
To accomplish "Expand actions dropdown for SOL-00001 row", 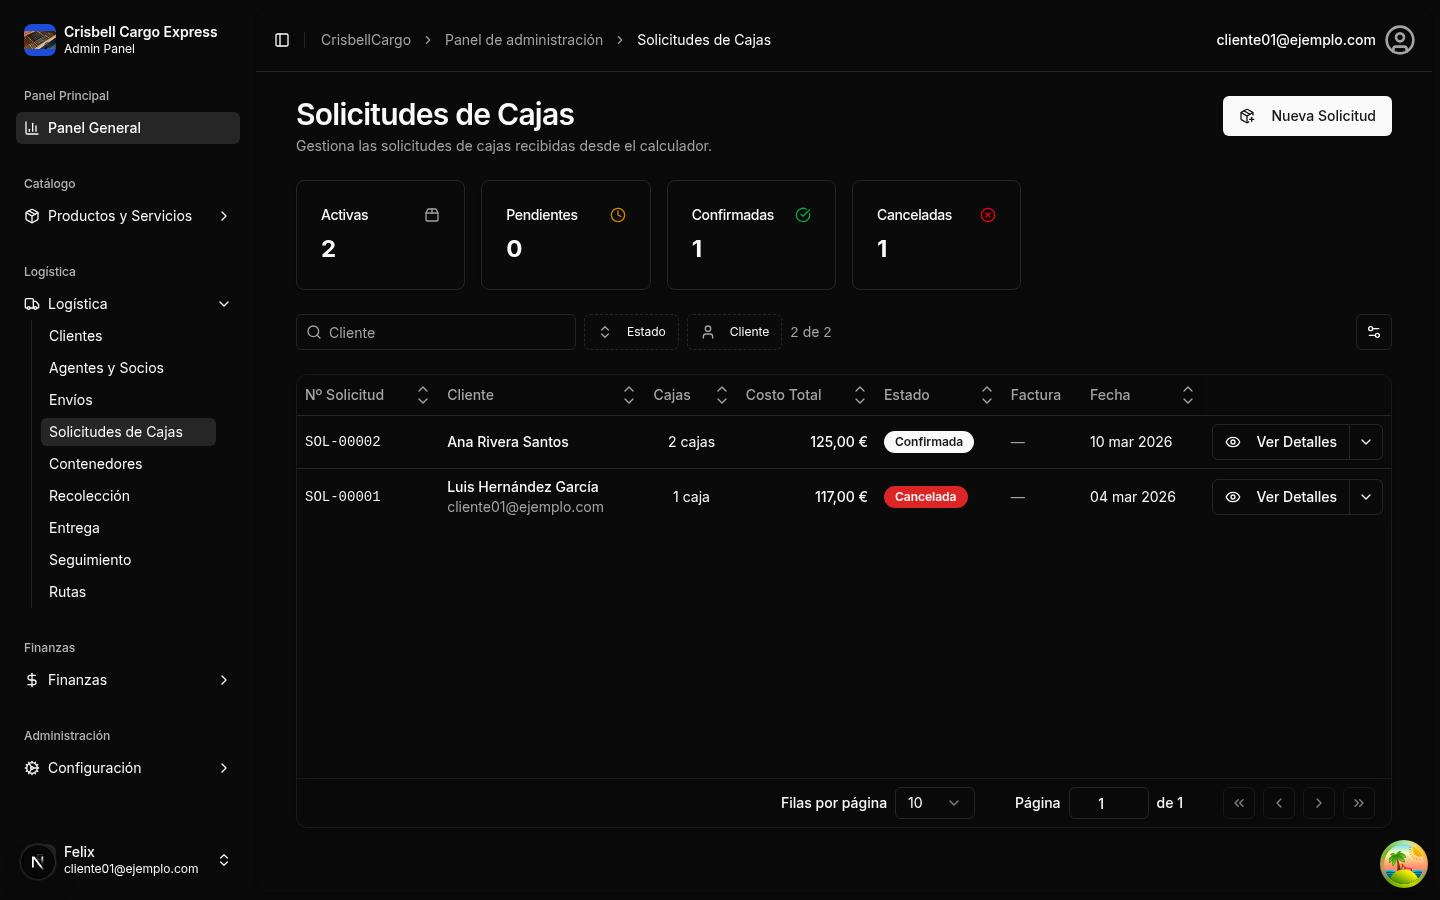I will pos(1366,497).
